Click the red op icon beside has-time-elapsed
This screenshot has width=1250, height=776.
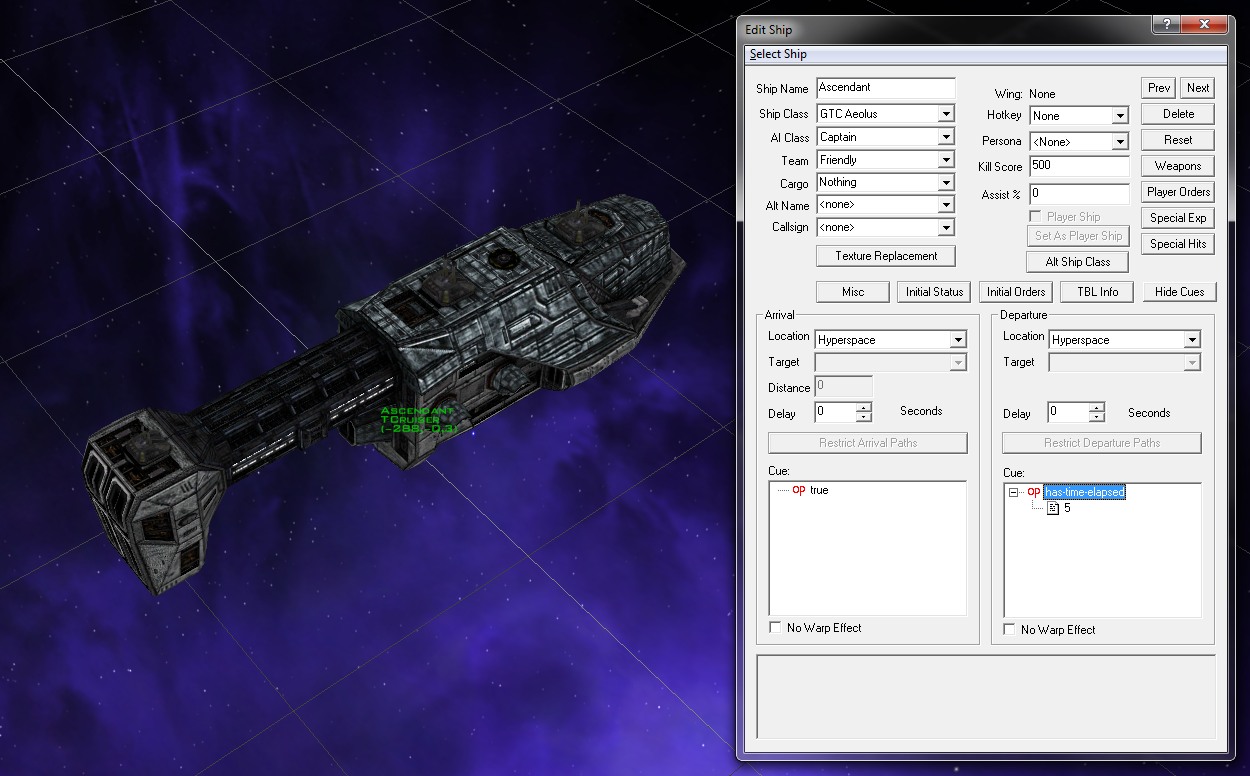click(x=1034, y=492)
